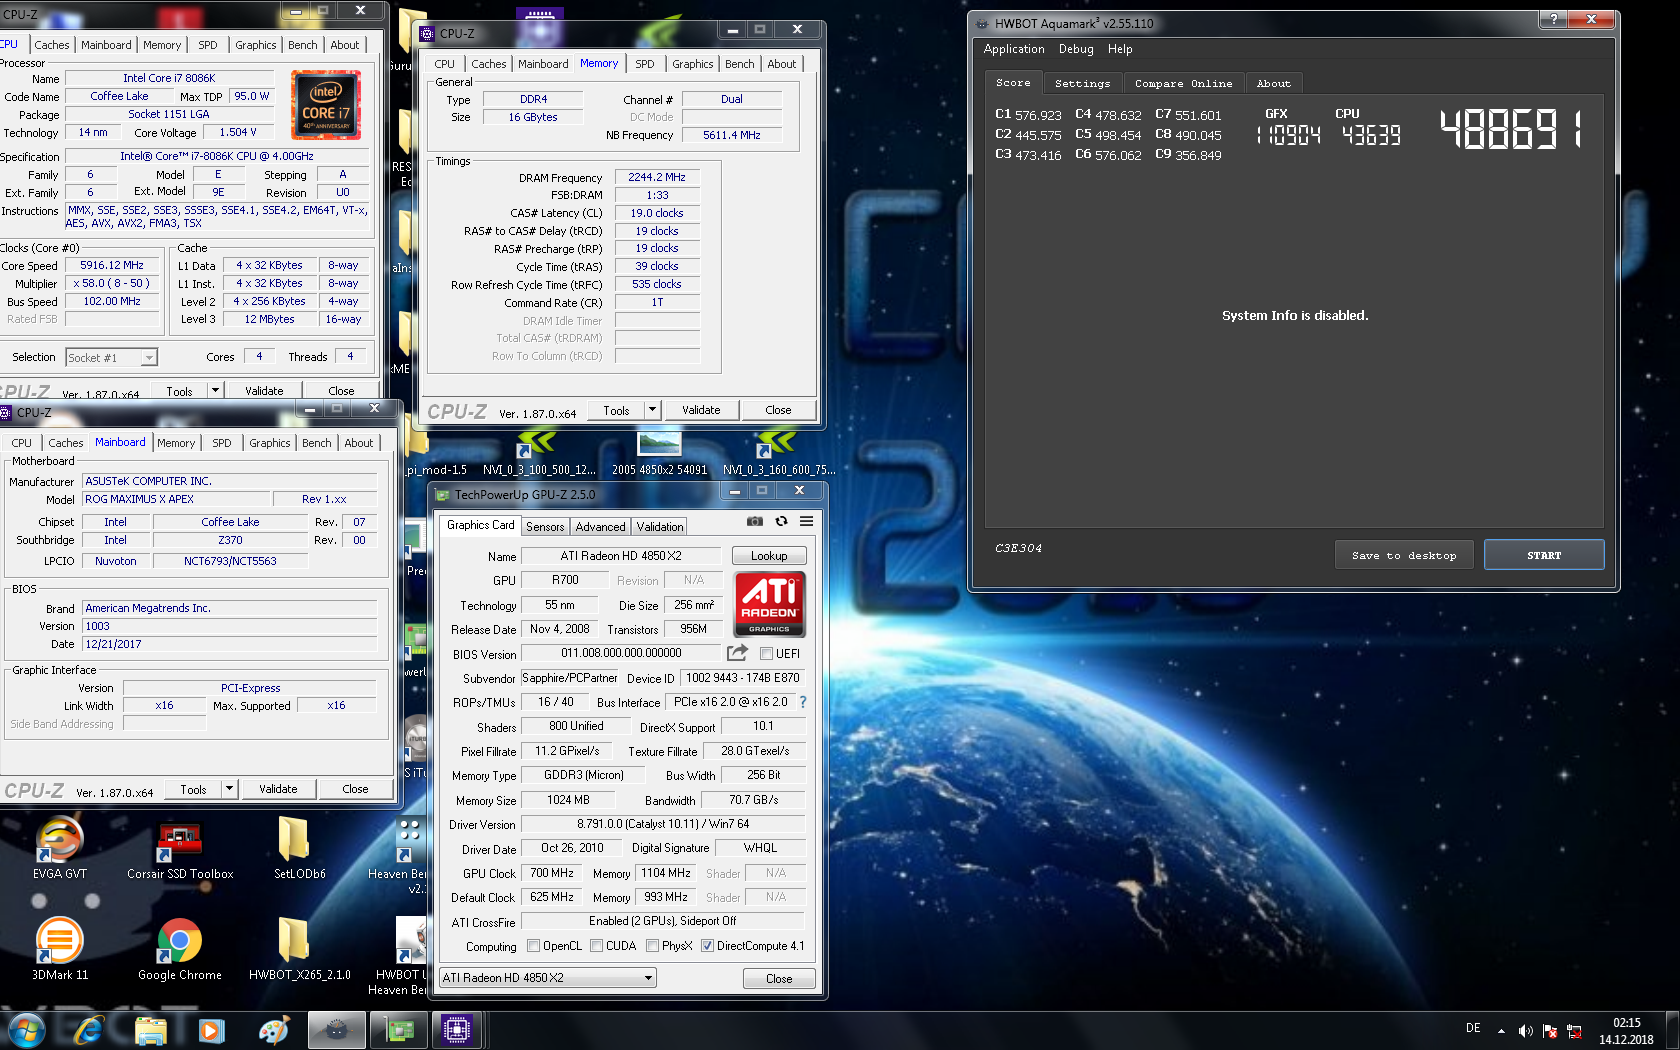Expand the Socket #1 selection dropdown
The image size is (1680, 1050).
(x=149, y=358)
